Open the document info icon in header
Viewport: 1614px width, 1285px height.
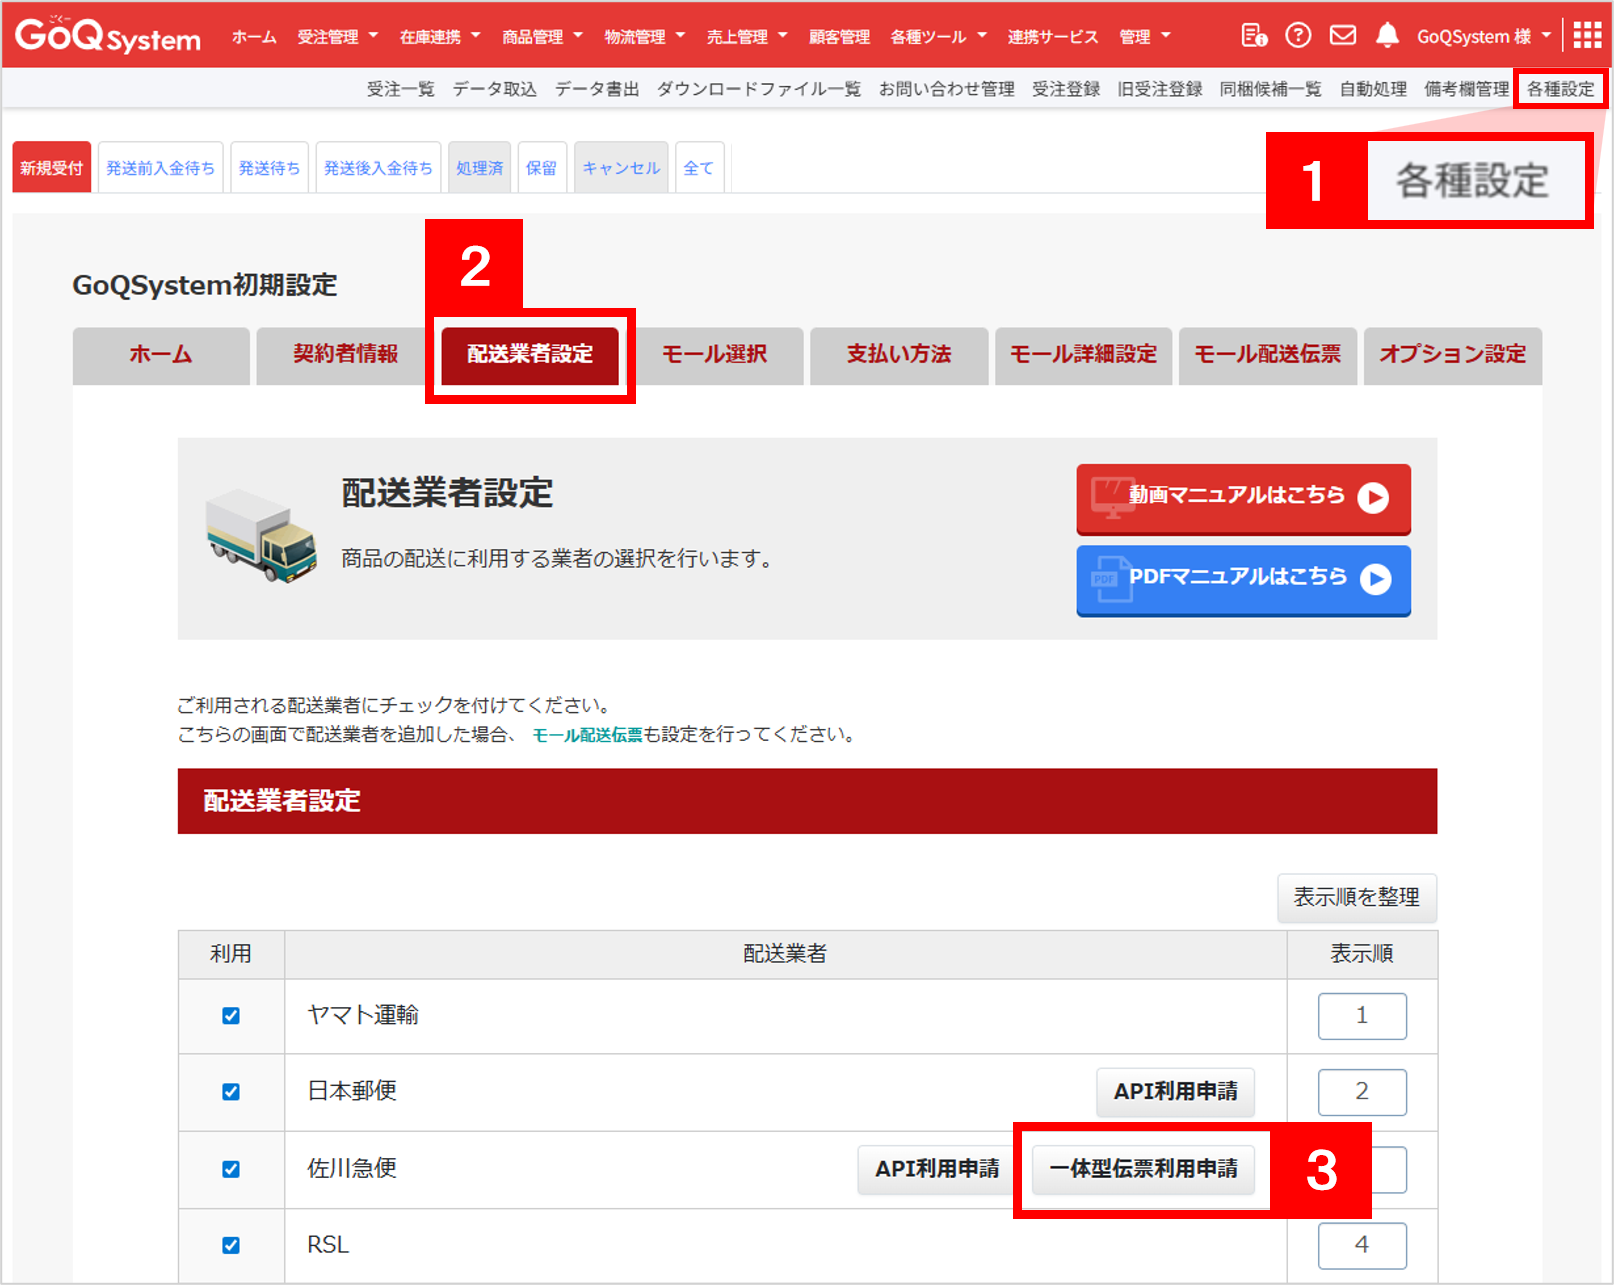(x=1254, y=36)
